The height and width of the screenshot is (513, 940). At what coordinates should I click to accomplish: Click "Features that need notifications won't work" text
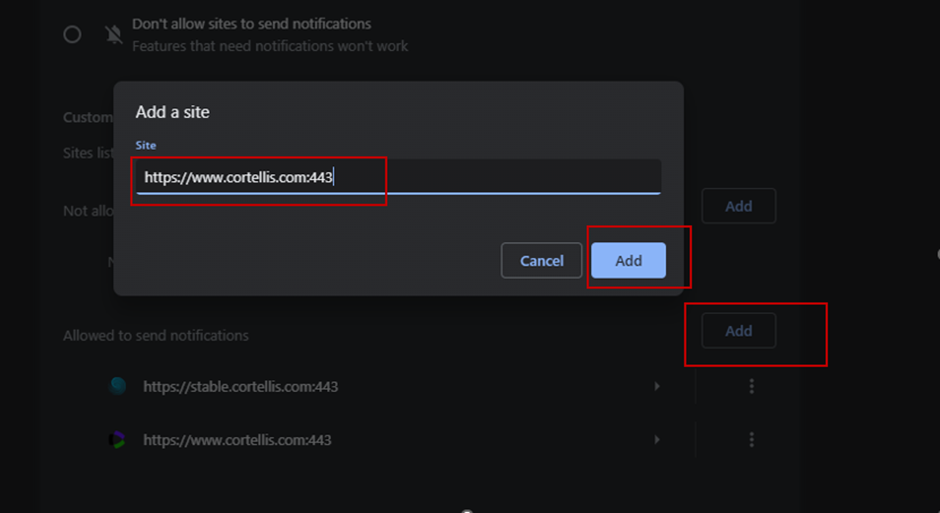(270, 46)
